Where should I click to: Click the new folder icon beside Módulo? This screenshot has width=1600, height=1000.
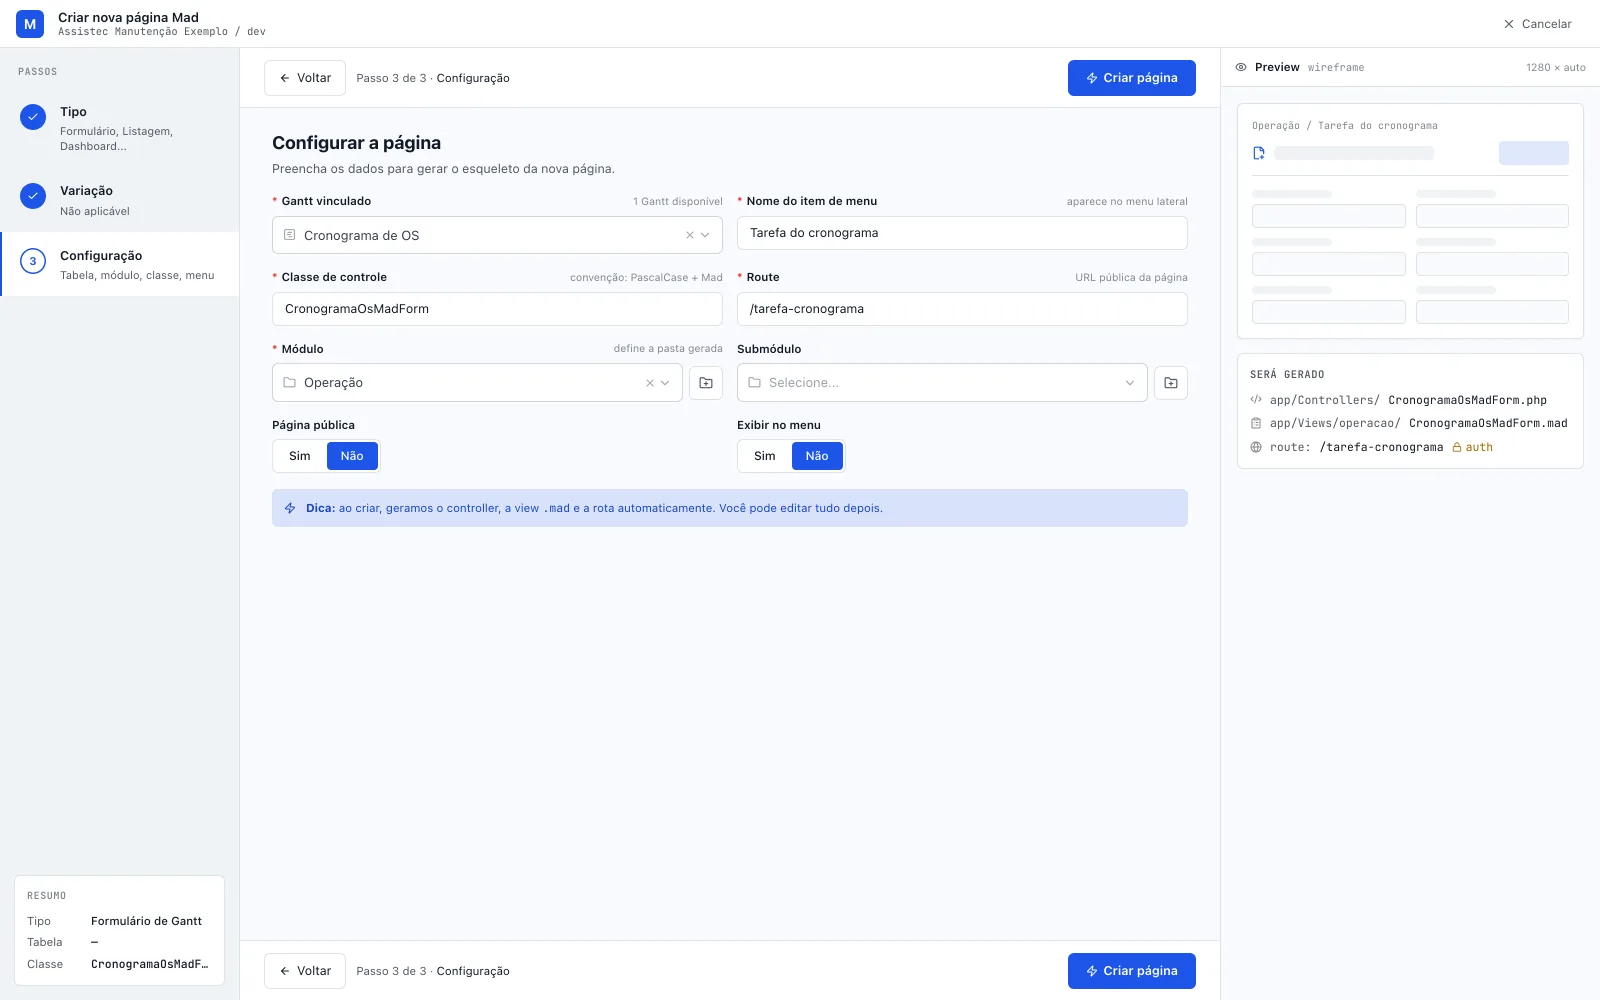(706, 383)
